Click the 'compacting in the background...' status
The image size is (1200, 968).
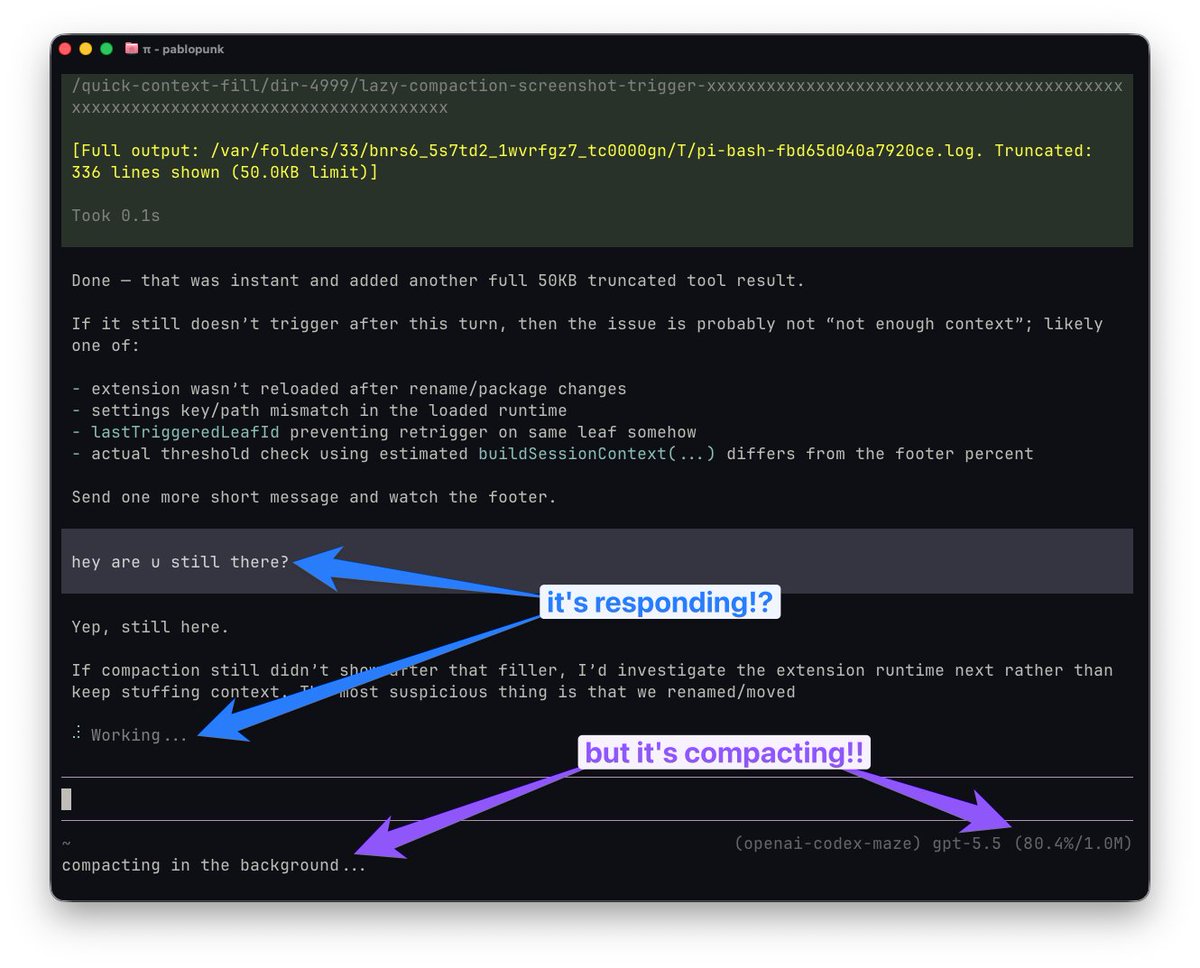click(214, 866)
